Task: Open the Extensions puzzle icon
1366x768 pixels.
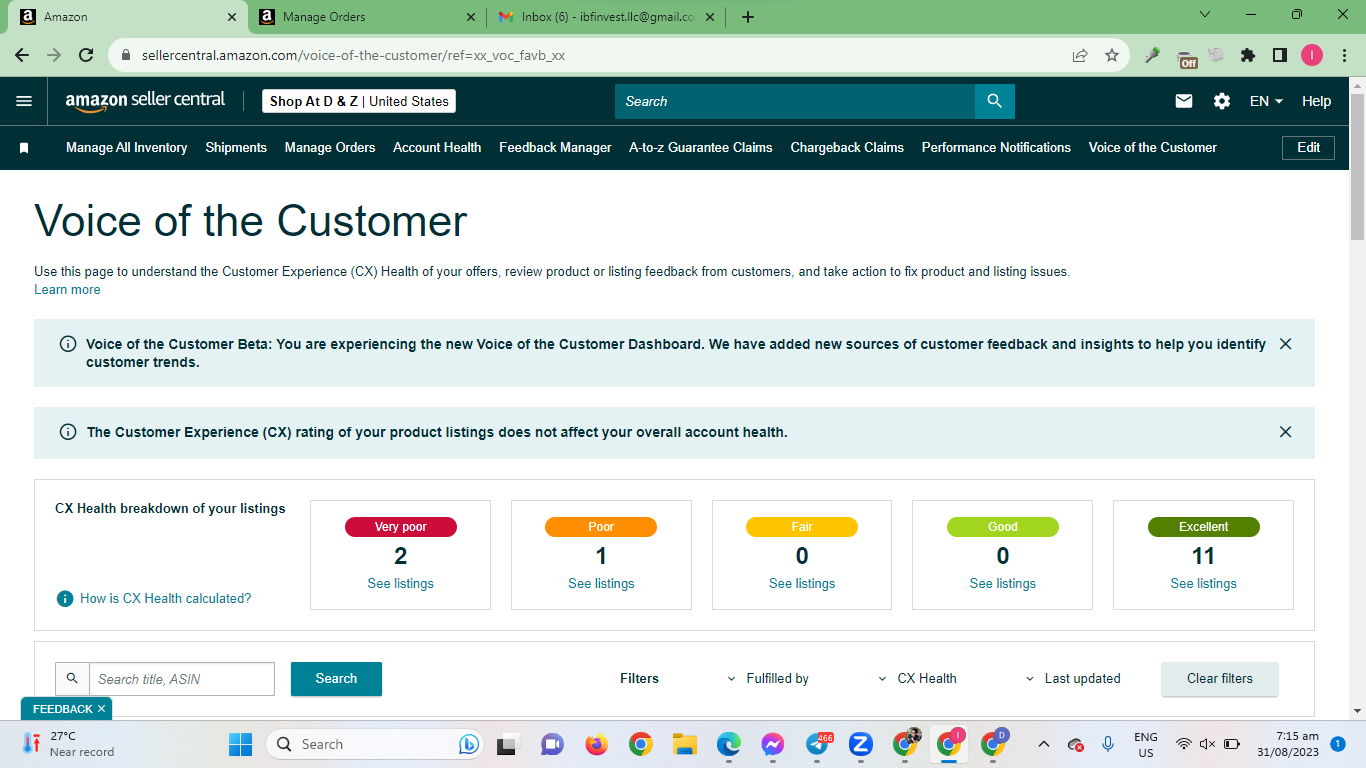Action: [1248, 56]
